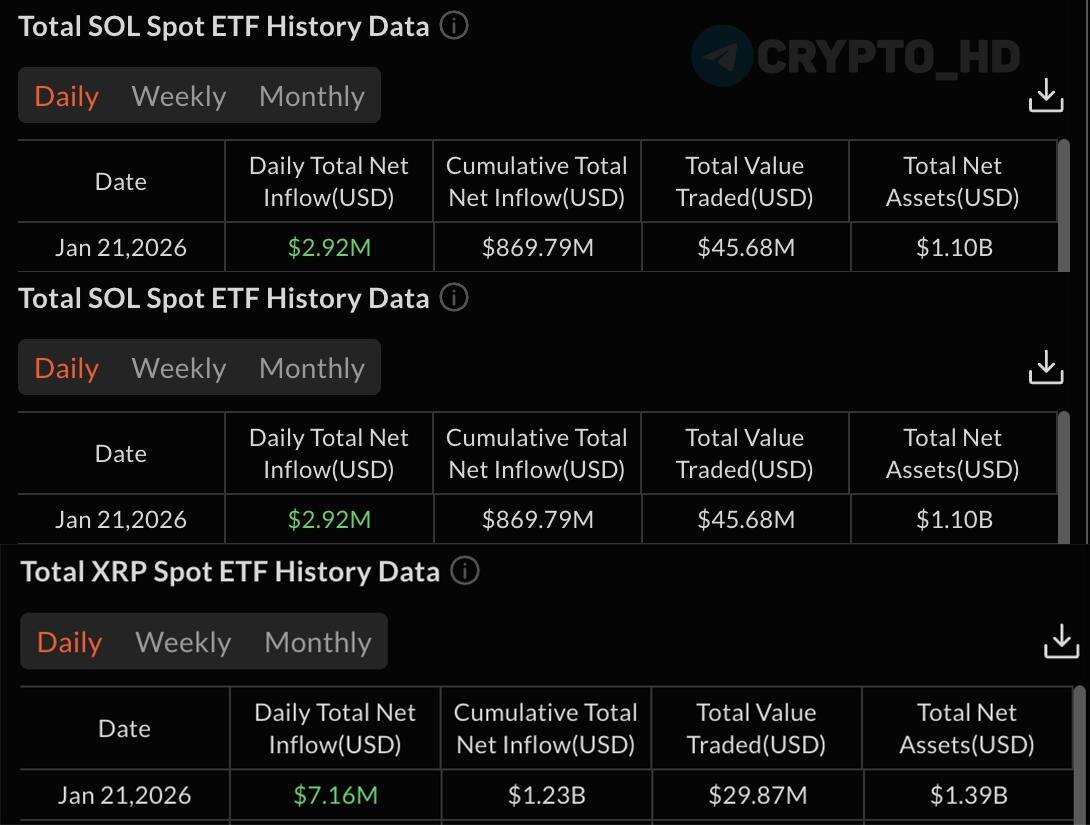Image resolution: width=1090 pixels, height=825 pixels.
Task: Click the XRP table's Date column header
Action: [124, 728]
